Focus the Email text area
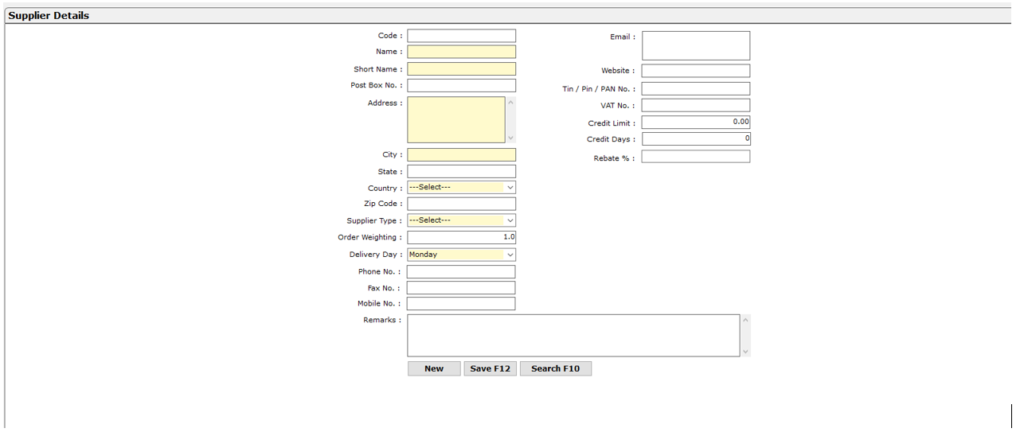 pos(695,45)
